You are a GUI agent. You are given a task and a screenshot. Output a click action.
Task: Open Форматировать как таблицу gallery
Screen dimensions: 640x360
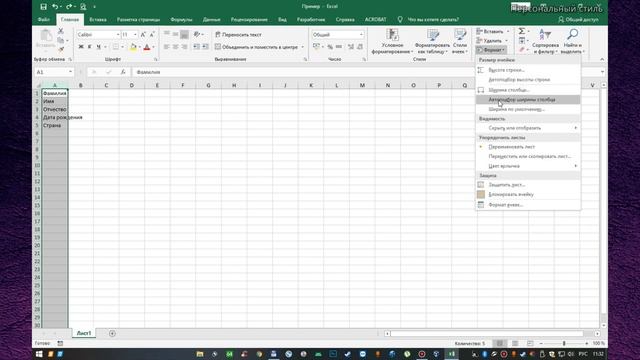432,41
